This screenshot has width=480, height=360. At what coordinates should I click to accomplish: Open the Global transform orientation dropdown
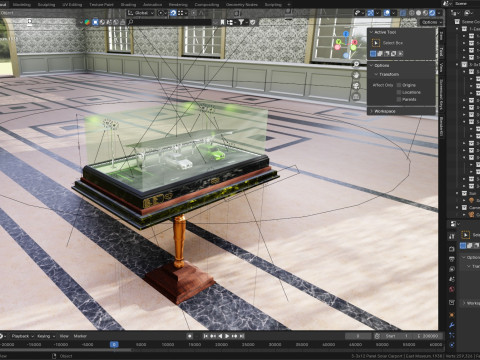(x=141, y=13)
